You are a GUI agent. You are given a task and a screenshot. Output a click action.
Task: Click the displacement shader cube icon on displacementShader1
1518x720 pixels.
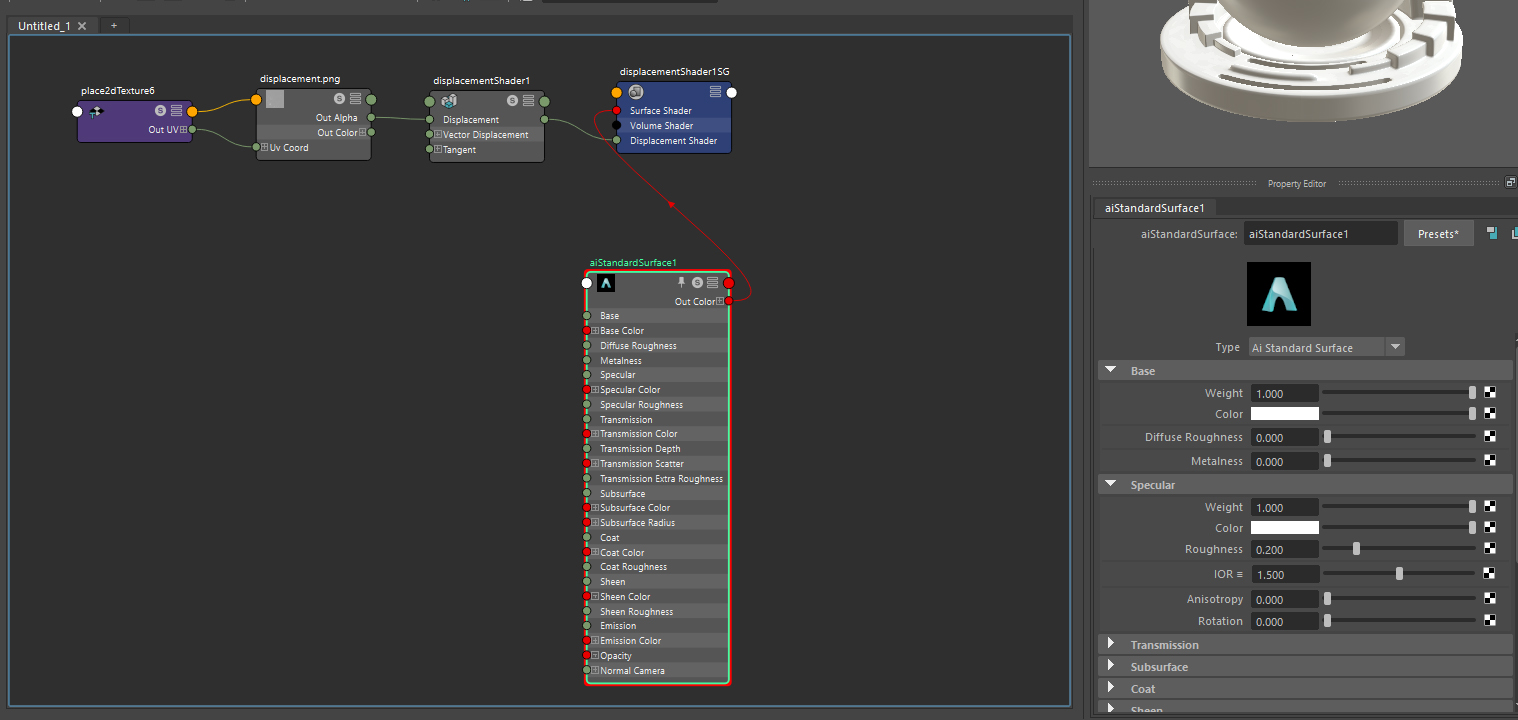coord(448,100)
